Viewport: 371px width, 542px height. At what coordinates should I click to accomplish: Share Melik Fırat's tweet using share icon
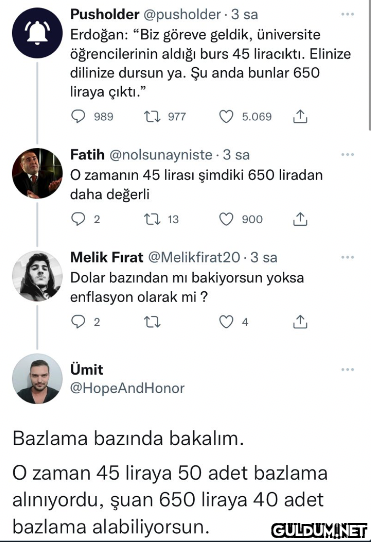point(300,322)
